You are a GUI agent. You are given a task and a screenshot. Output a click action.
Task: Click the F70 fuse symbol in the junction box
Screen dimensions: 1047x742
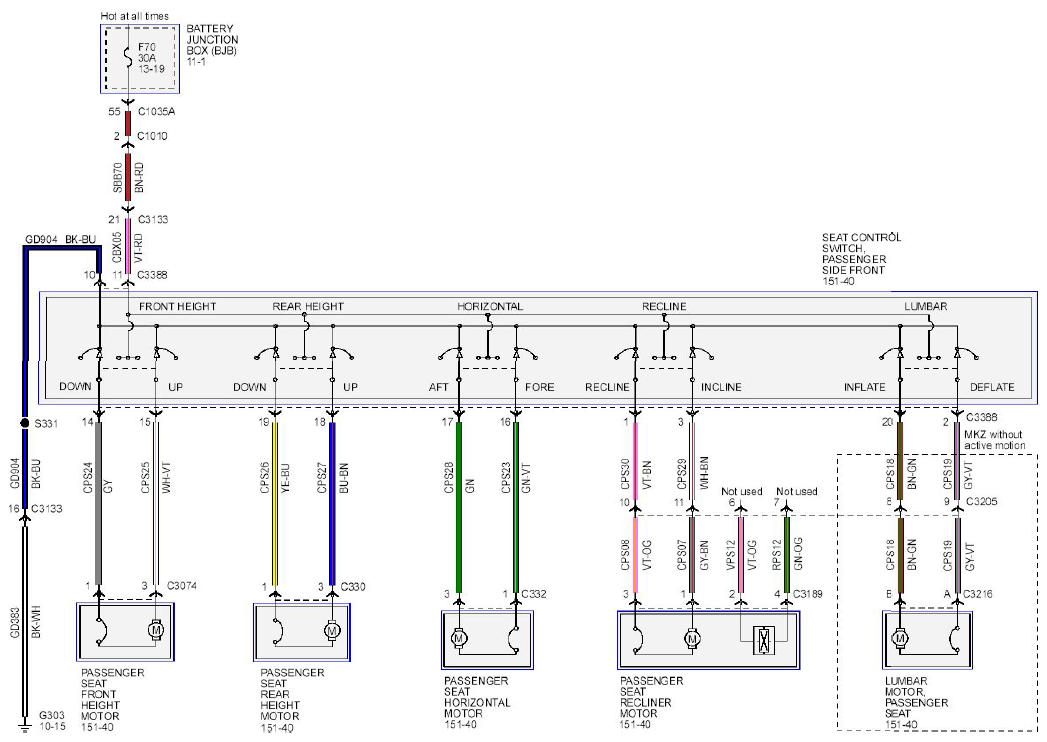pyautogui.click(x=128, y=57)
